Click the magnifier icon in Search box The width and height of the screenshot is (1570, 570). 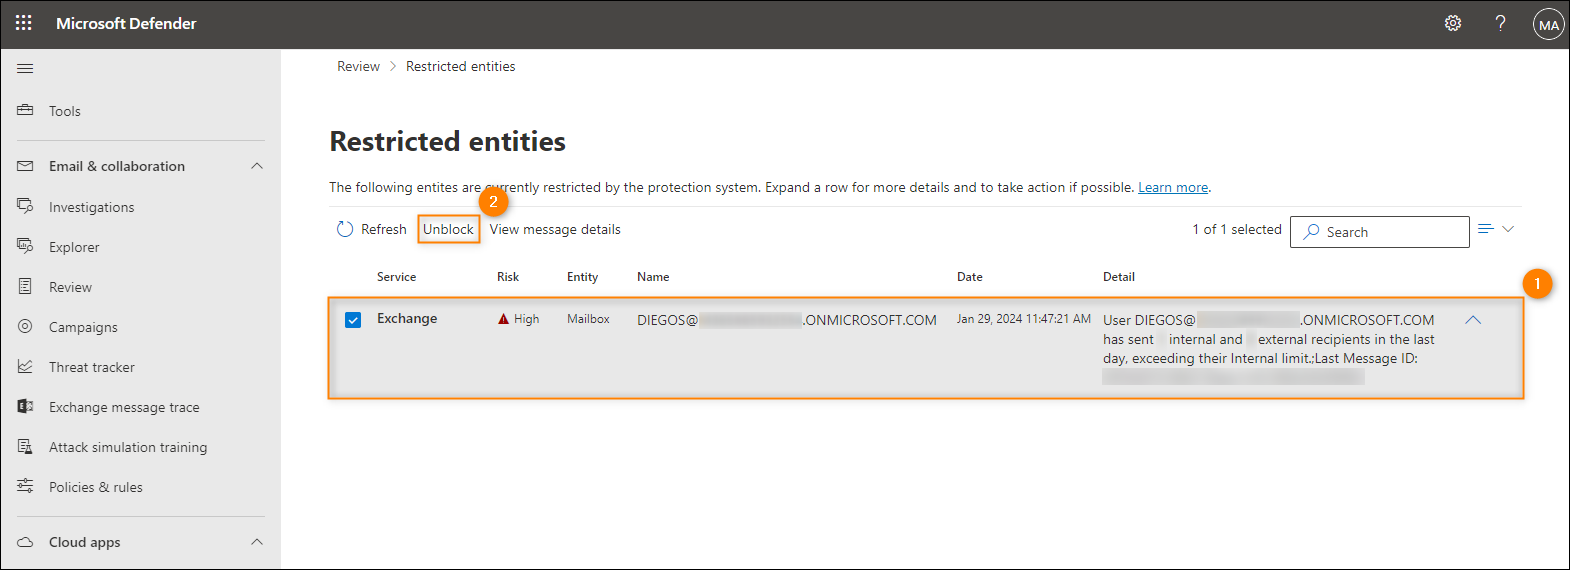[1311, 231]
